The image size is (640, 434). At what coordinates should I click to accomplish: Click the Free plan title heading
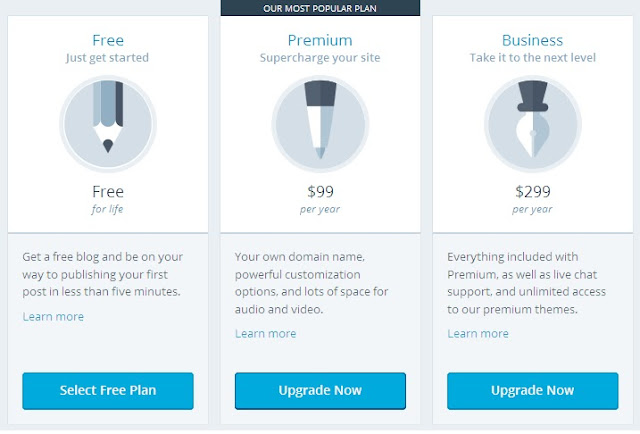pos(108,40)
